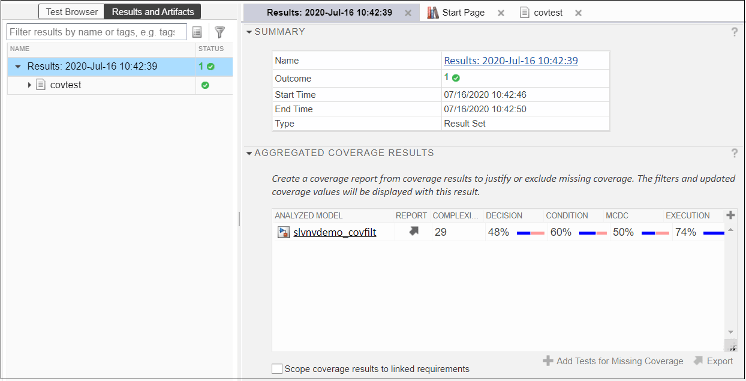Screen dimensions: 746x381
Task: Click Execution 74% coverage bar
Action: [x=714, y=233]
